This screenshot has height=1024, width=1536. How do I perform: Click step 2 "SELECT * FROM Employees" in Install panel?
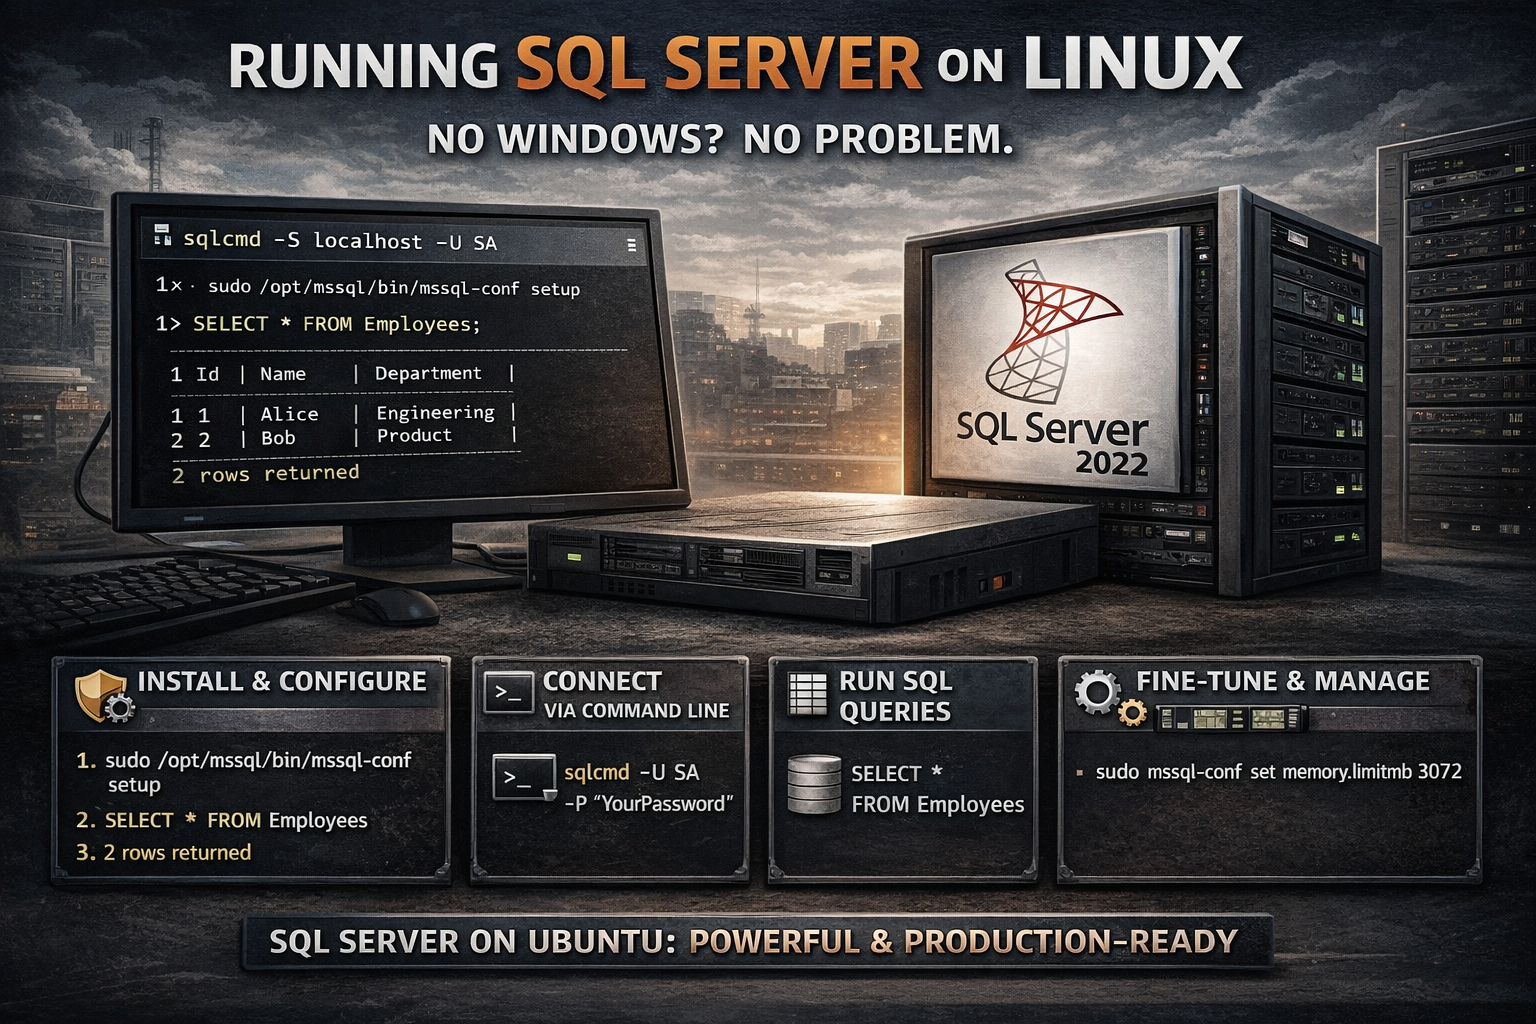[x=222, y=821]
